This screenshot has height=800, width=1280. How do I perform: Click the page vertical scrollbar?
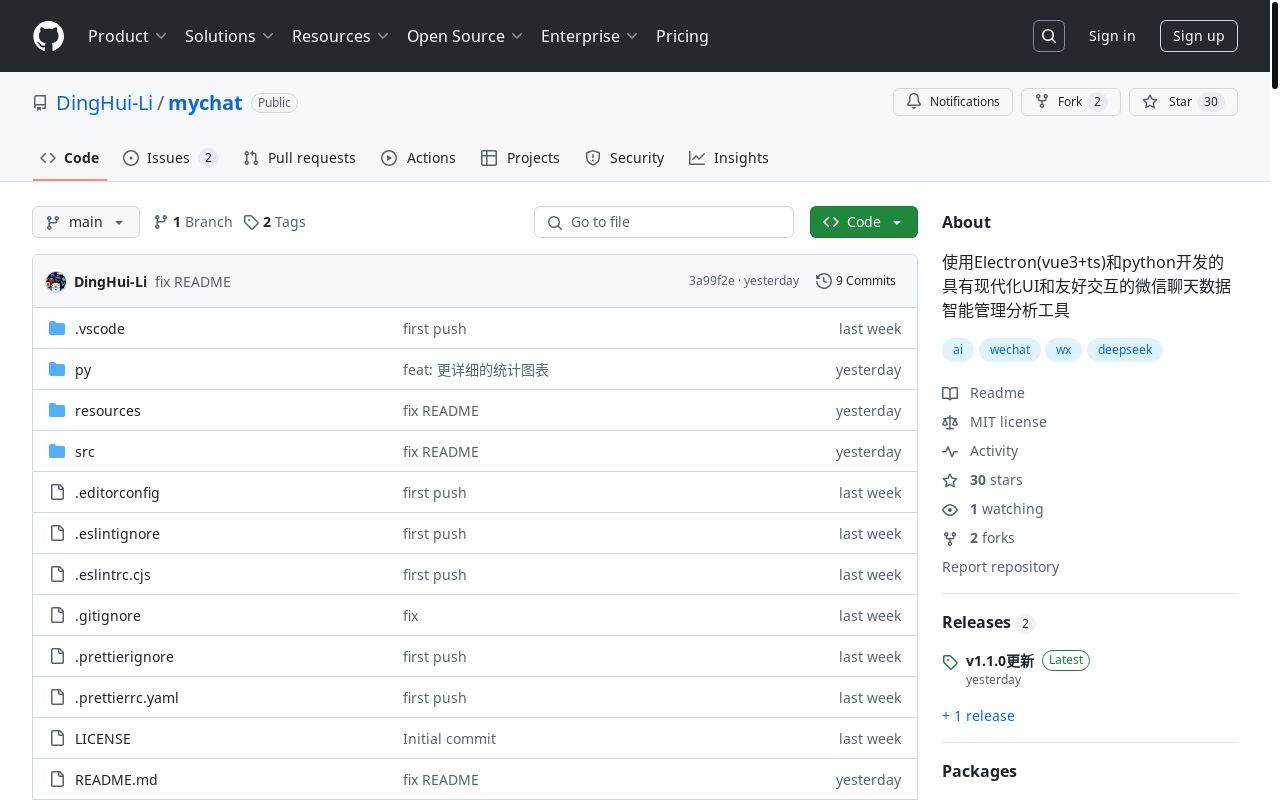(x=1273, y=400)
